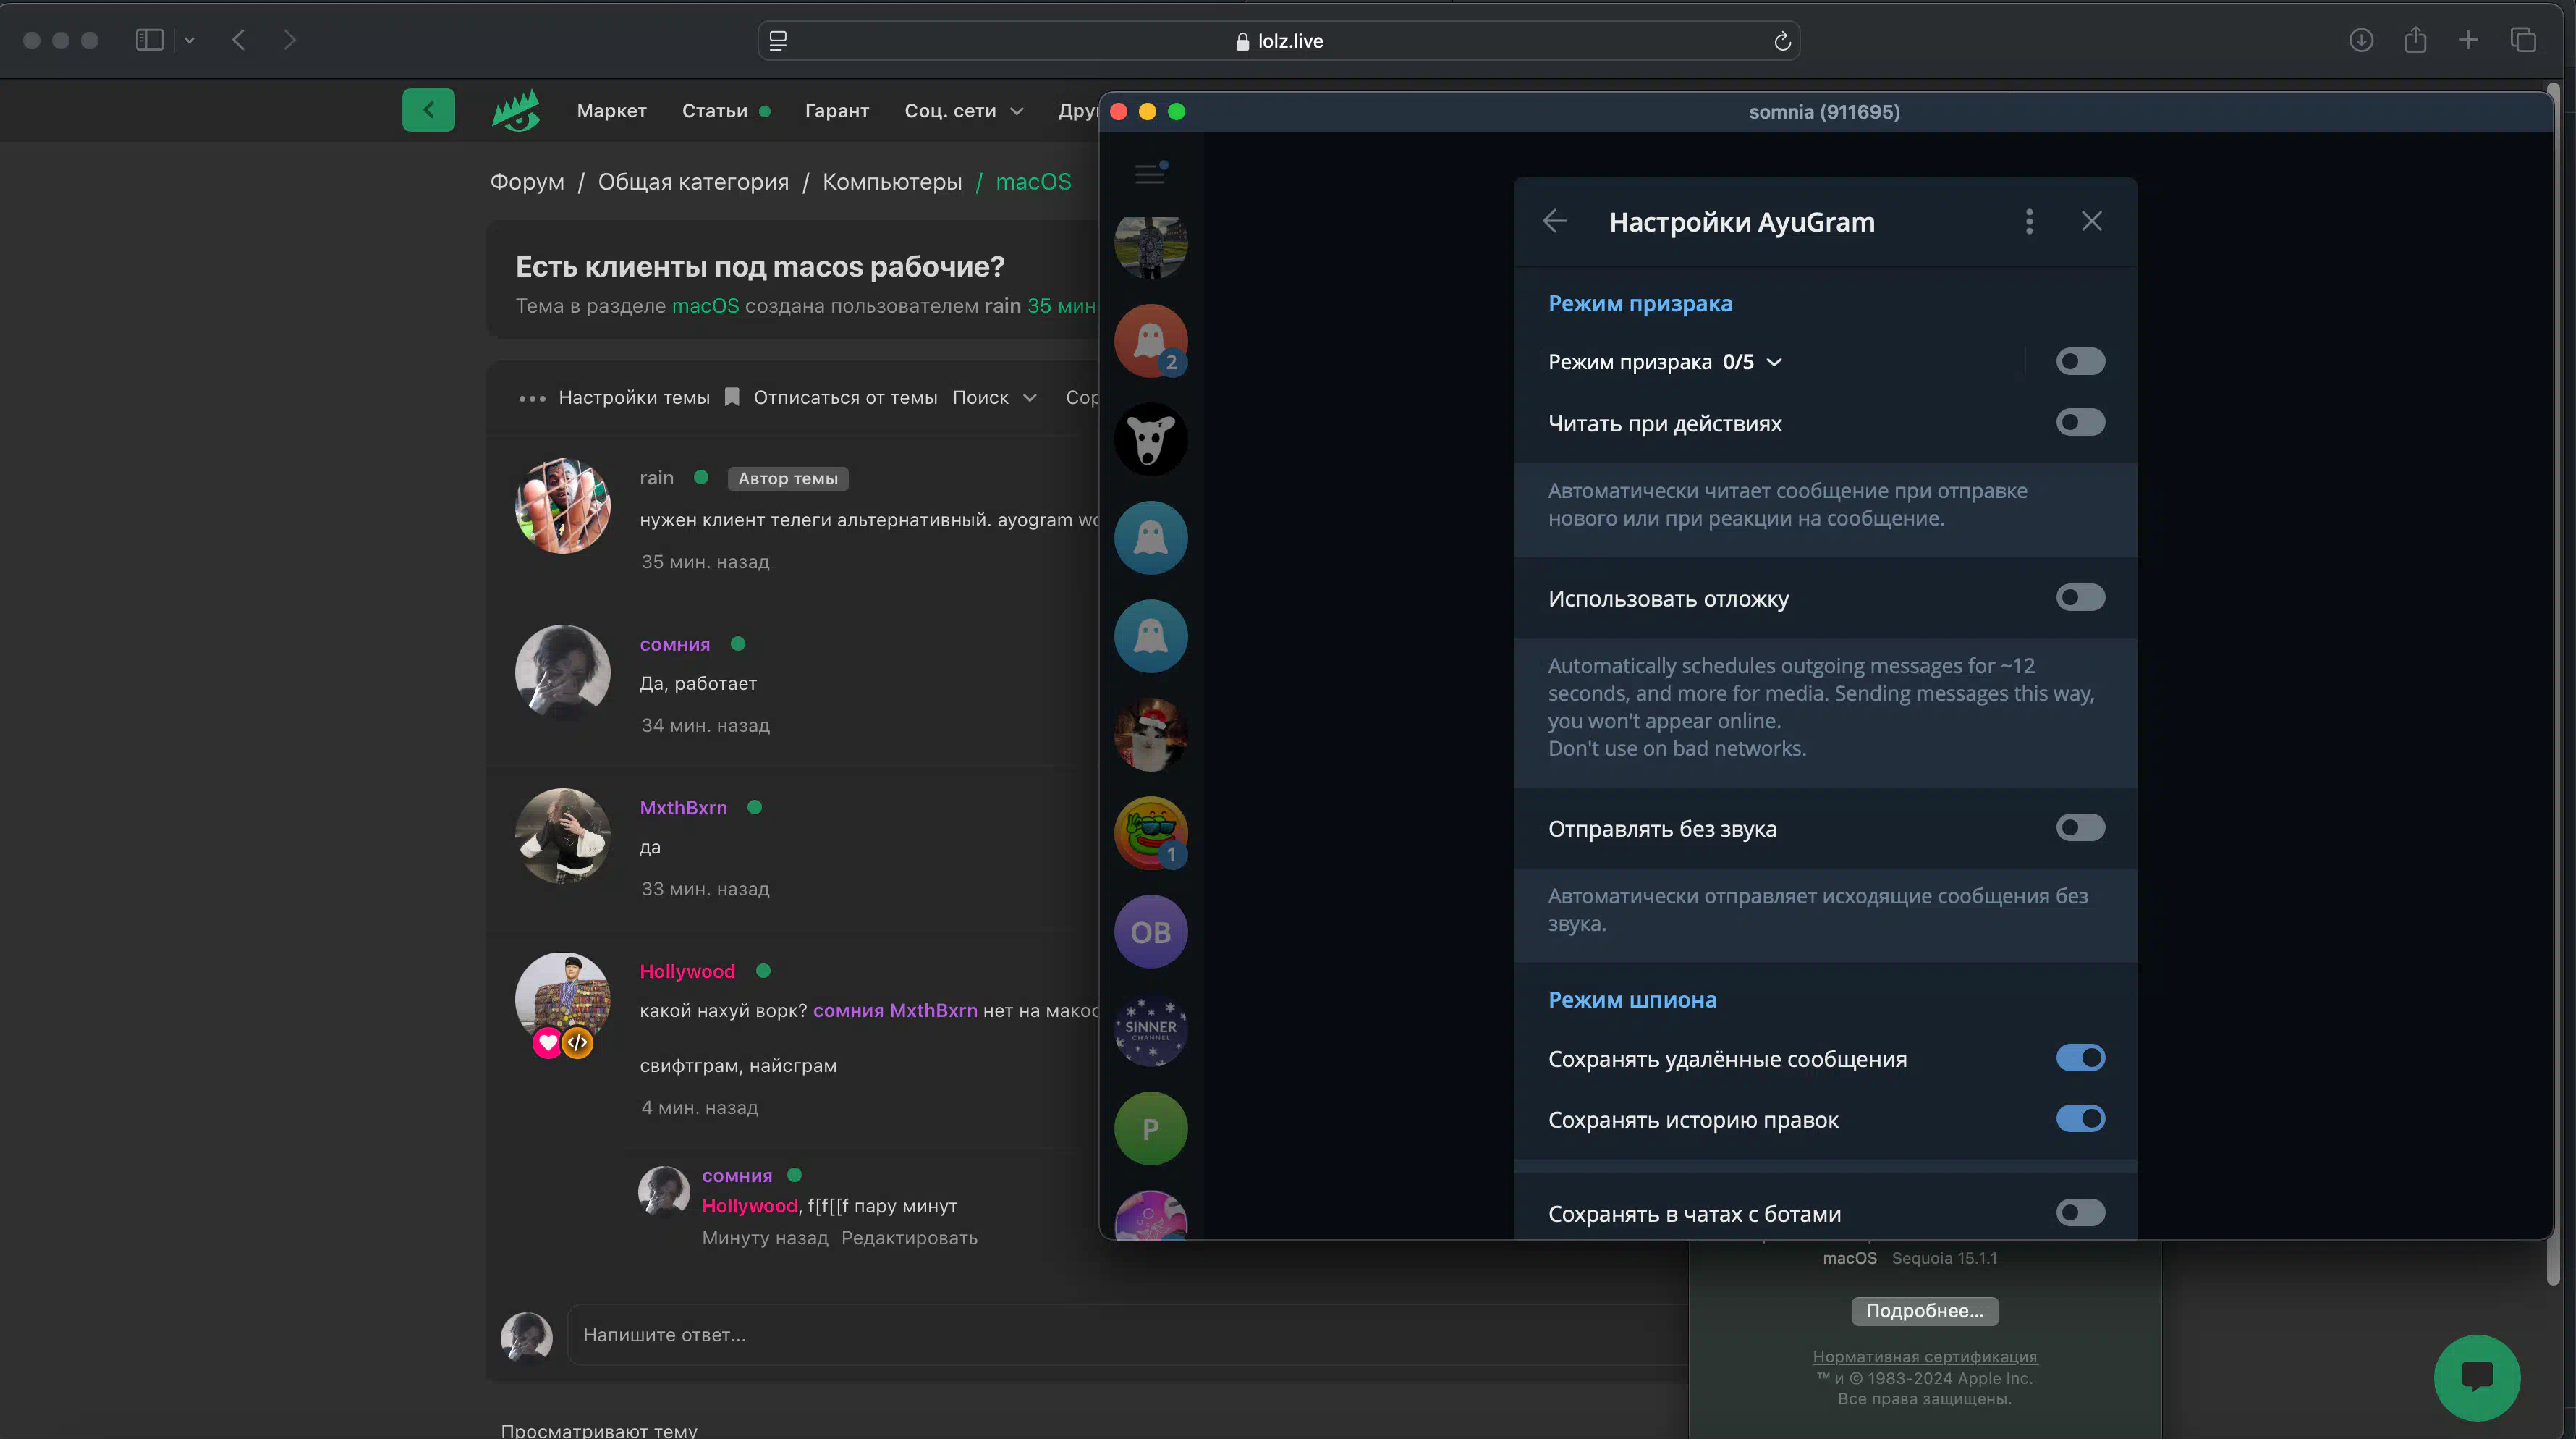
Task: Click green back arrow button on forum
Action: coord(428,110)
